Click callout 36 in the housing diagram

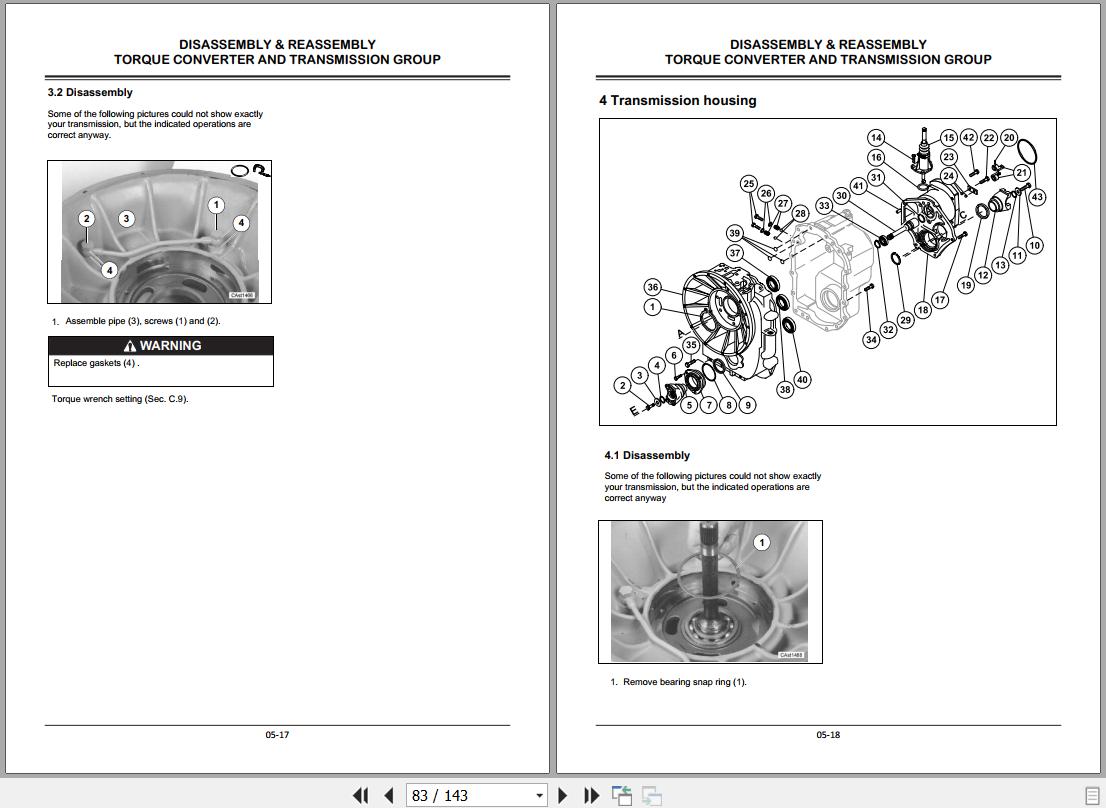click(653, 287)
